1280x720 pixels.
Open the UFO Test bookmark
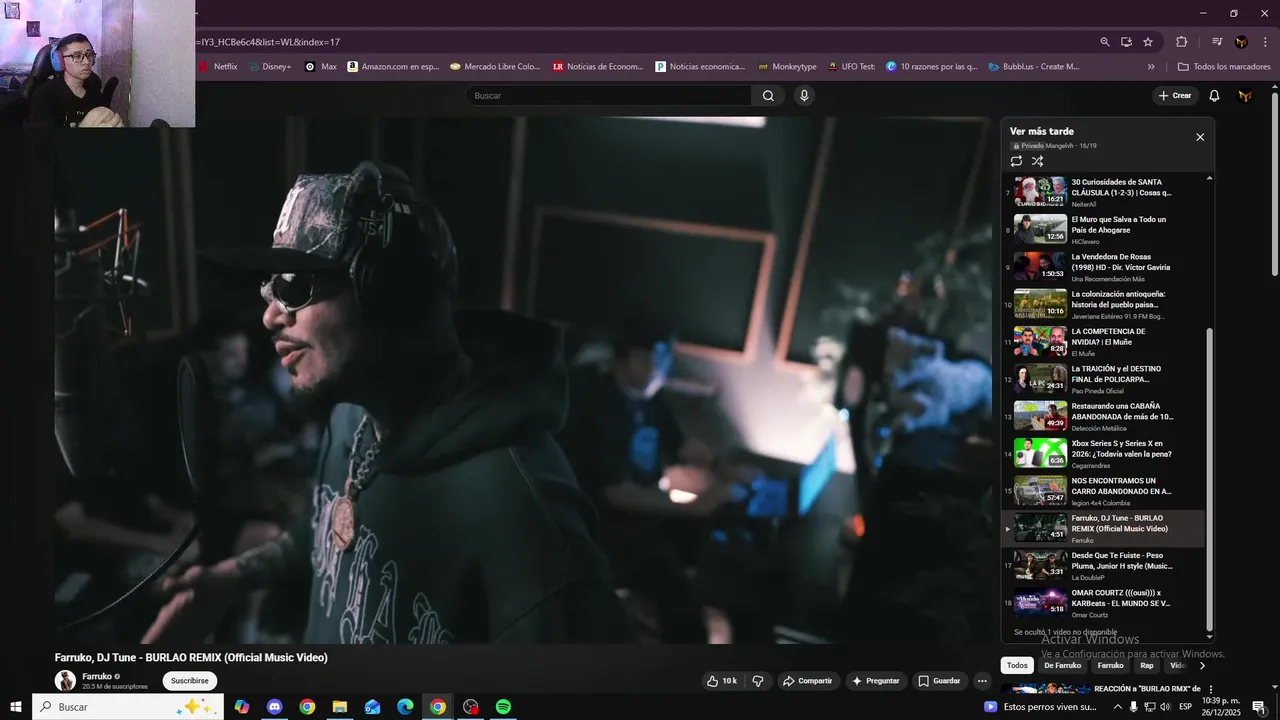click(852, 67)
